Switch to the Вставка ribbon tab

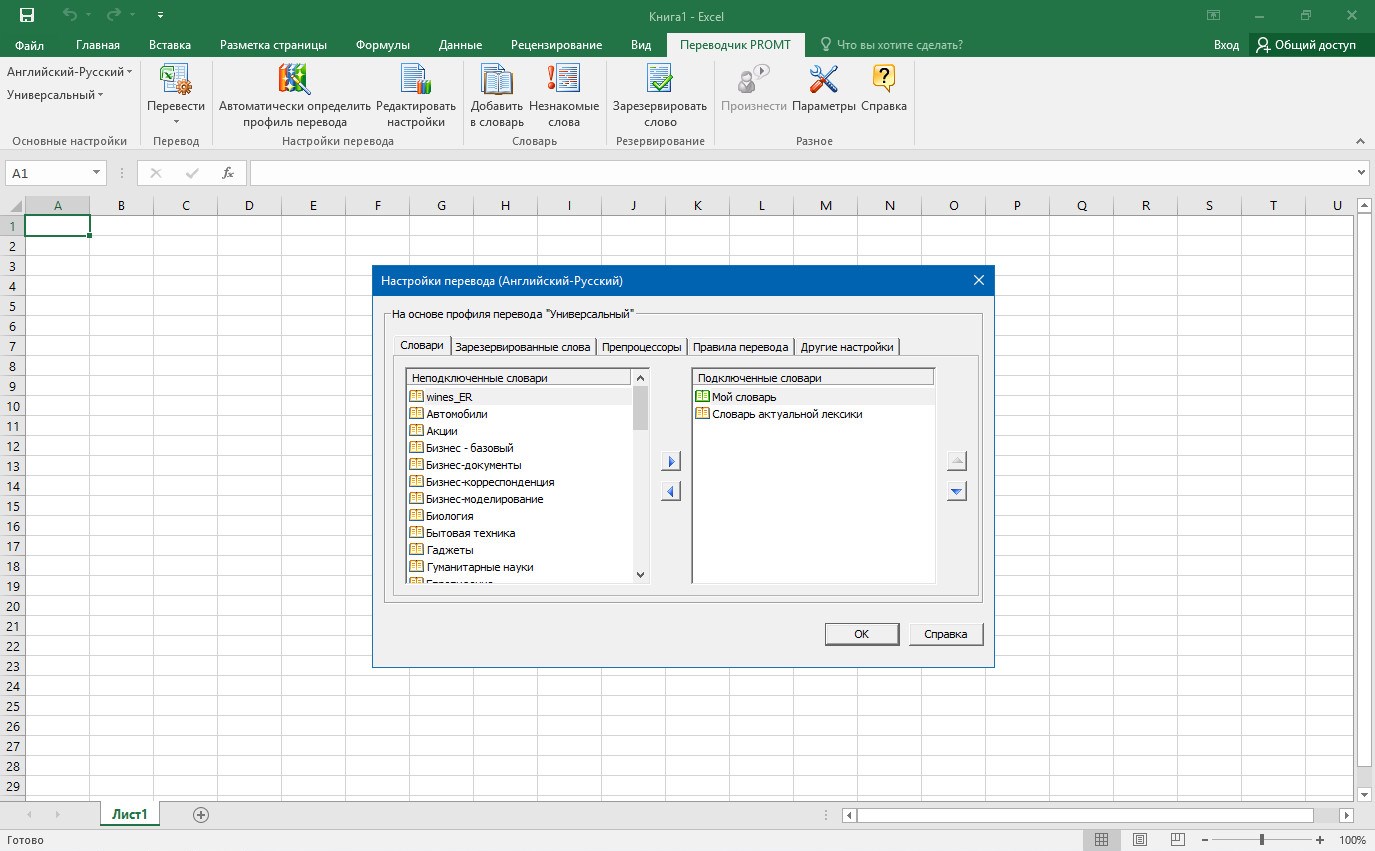(170, 45)
